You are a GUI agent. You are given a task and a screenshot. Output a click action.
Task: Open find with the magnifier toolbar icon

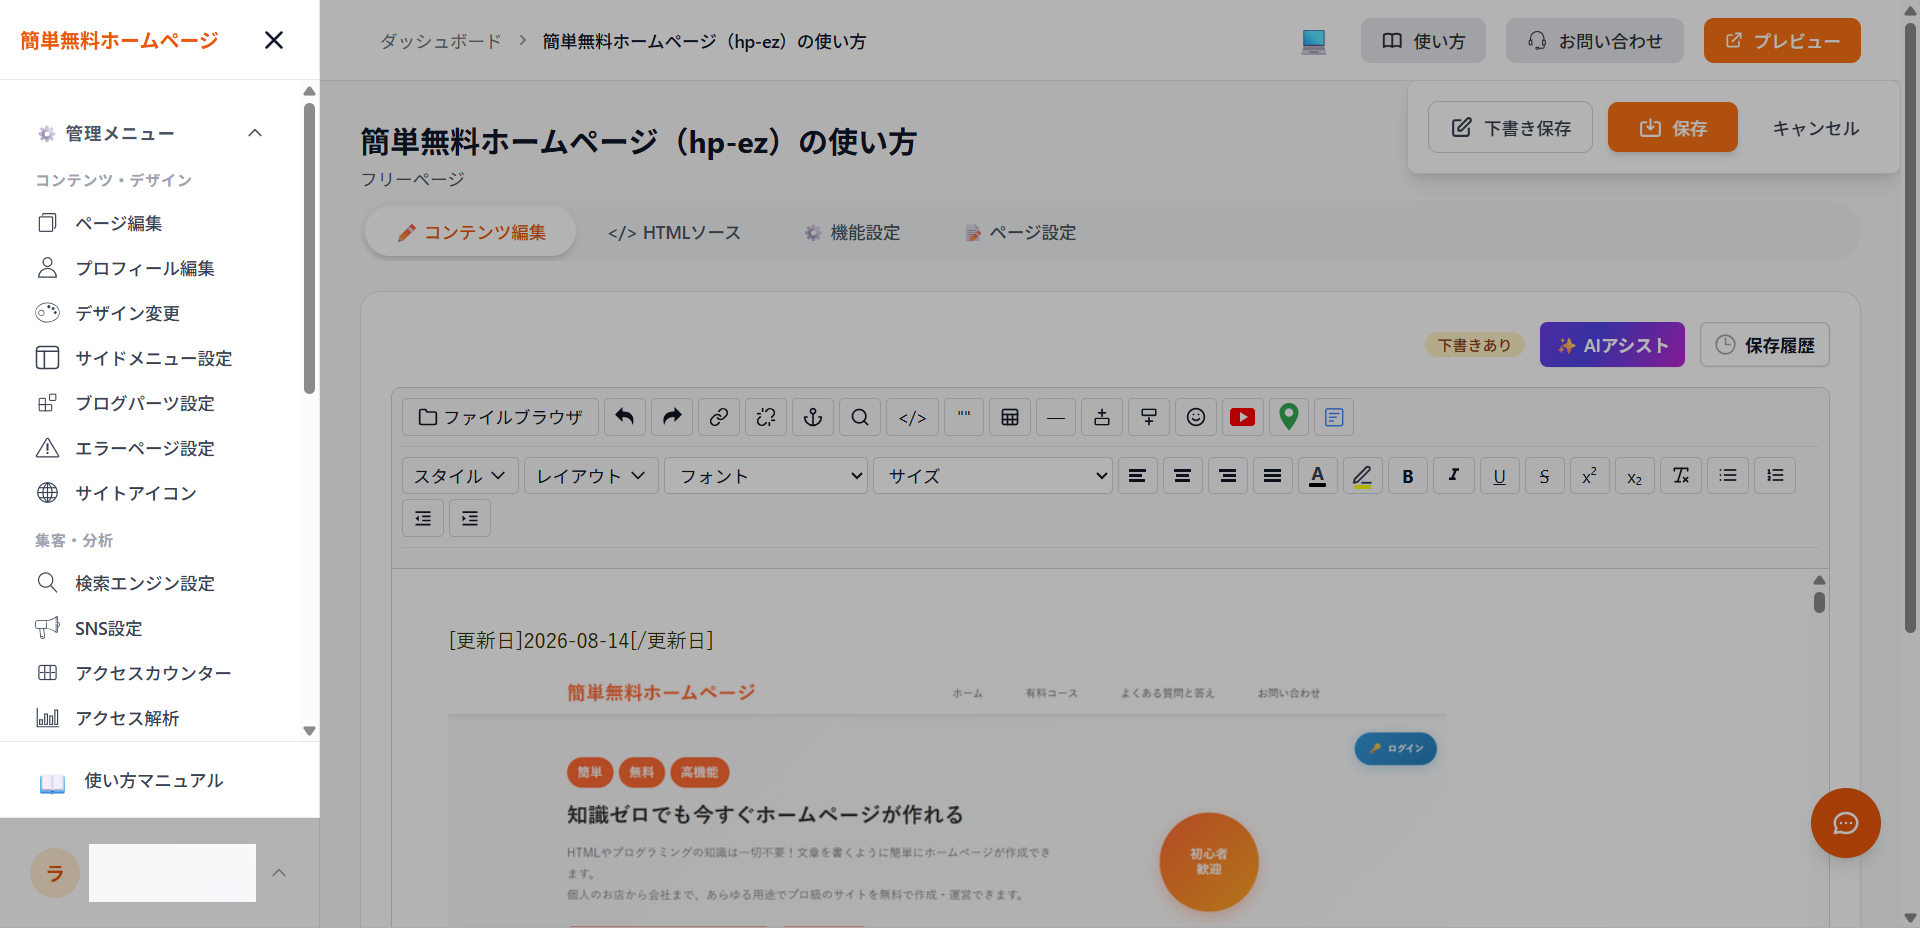tap(860, 417)
